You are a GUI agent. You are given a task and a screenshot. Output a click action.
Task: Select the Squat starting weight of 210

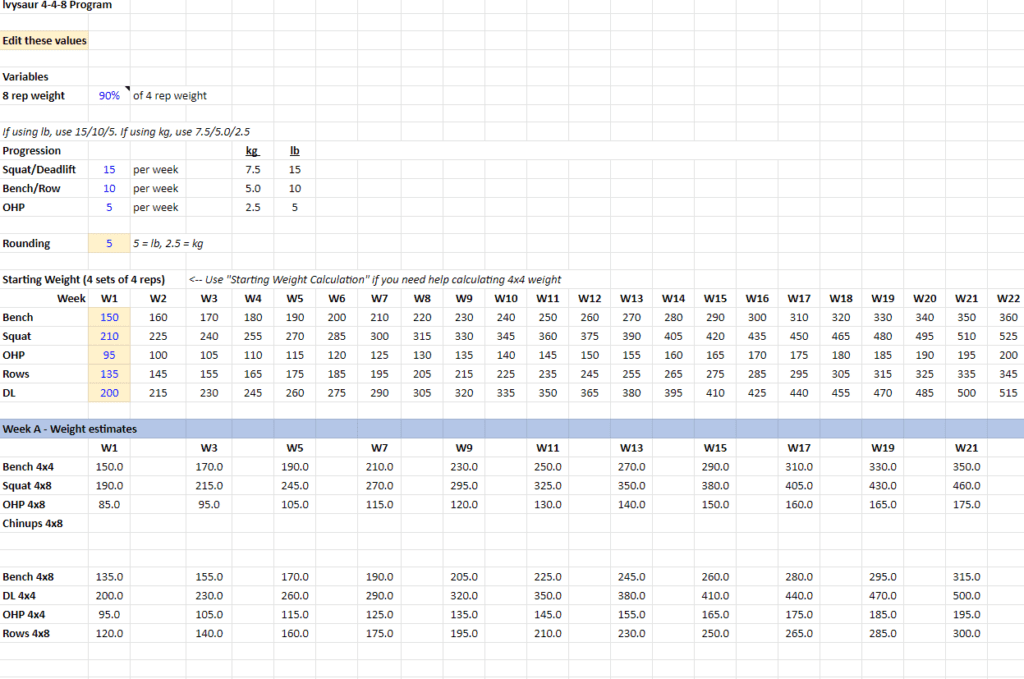(109, 336)
